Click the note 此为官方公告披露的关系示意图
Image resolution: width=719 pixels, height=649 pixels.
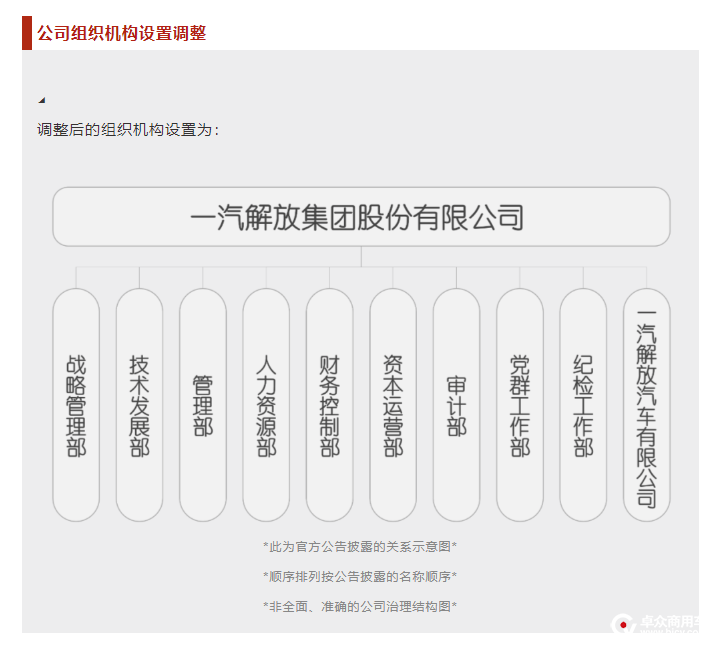coord(360,546)
